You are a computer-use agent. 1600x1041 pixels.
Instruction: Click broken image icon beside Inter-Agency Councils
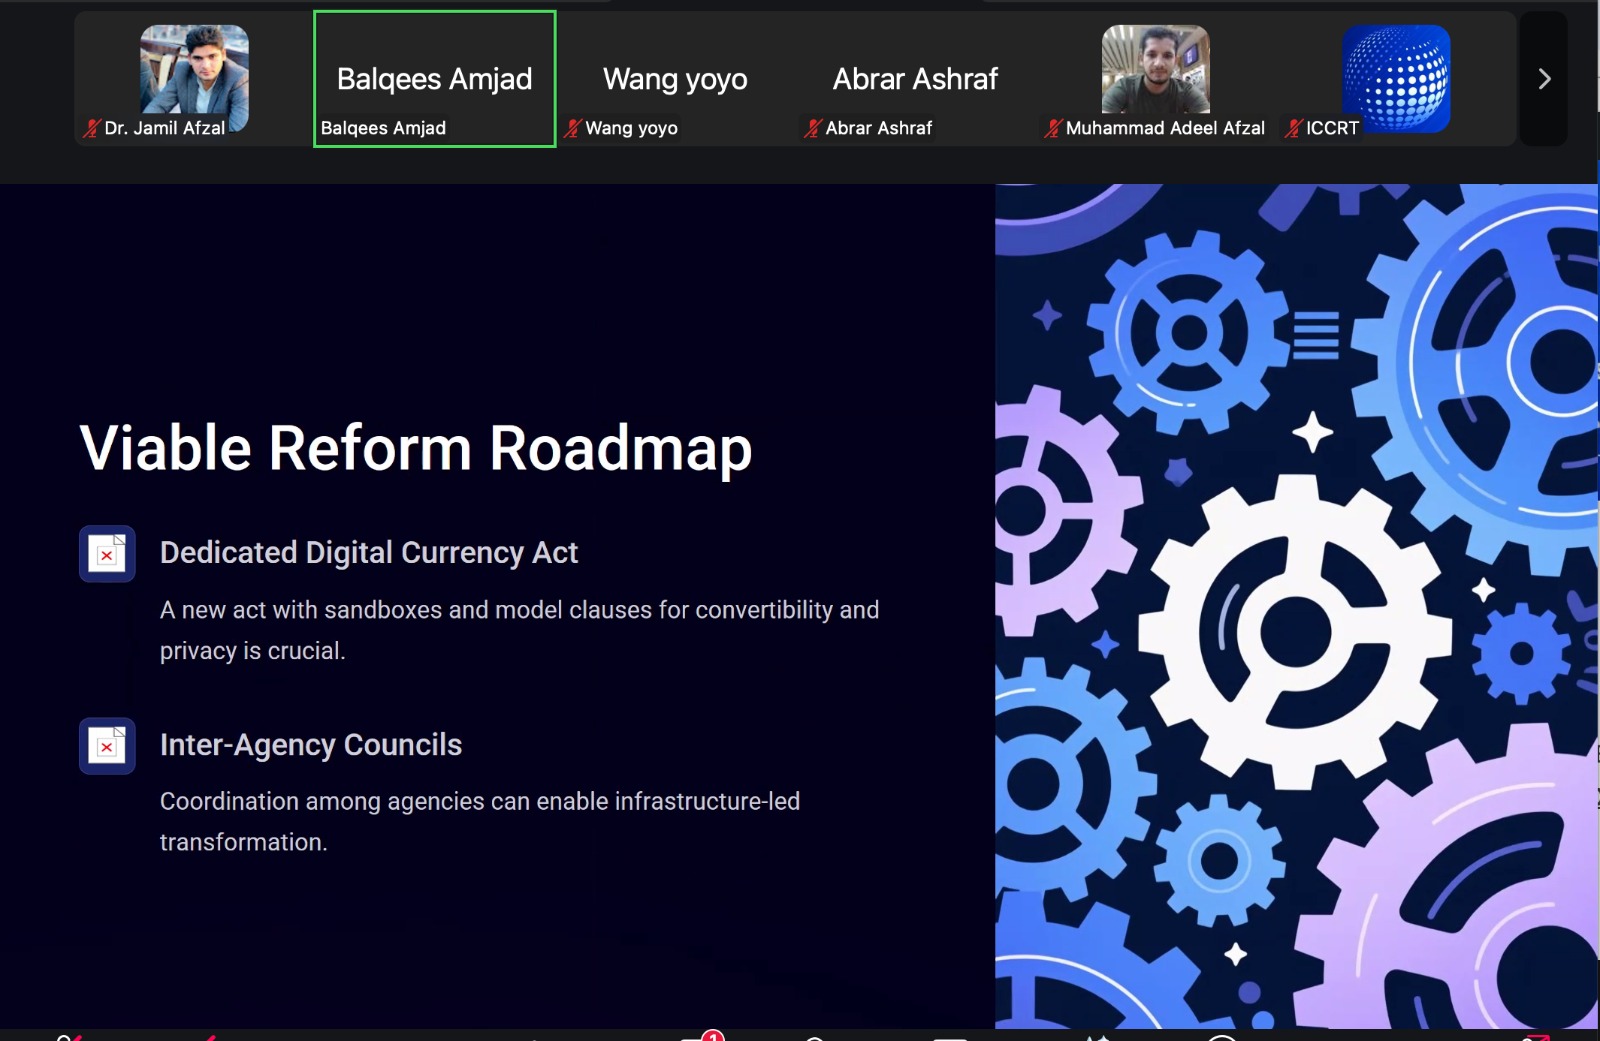(x=107, y=745)
